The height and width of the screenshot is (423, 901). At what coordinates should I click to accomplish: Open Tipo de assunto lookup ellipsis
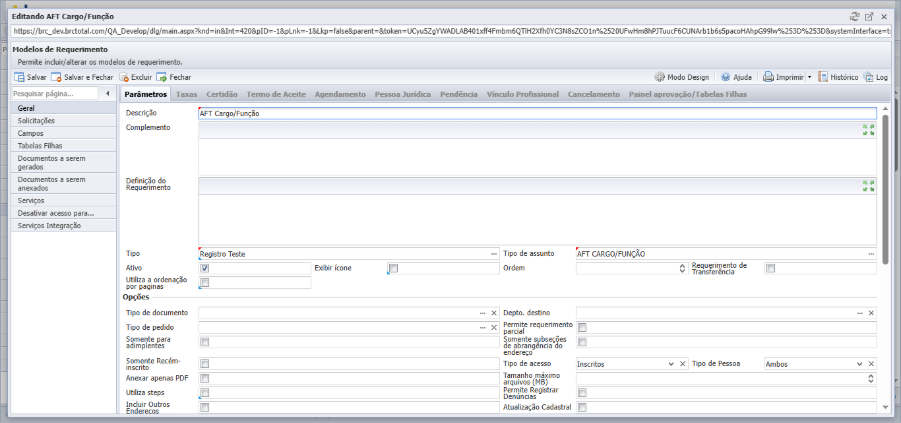click(x=871, y=253)
